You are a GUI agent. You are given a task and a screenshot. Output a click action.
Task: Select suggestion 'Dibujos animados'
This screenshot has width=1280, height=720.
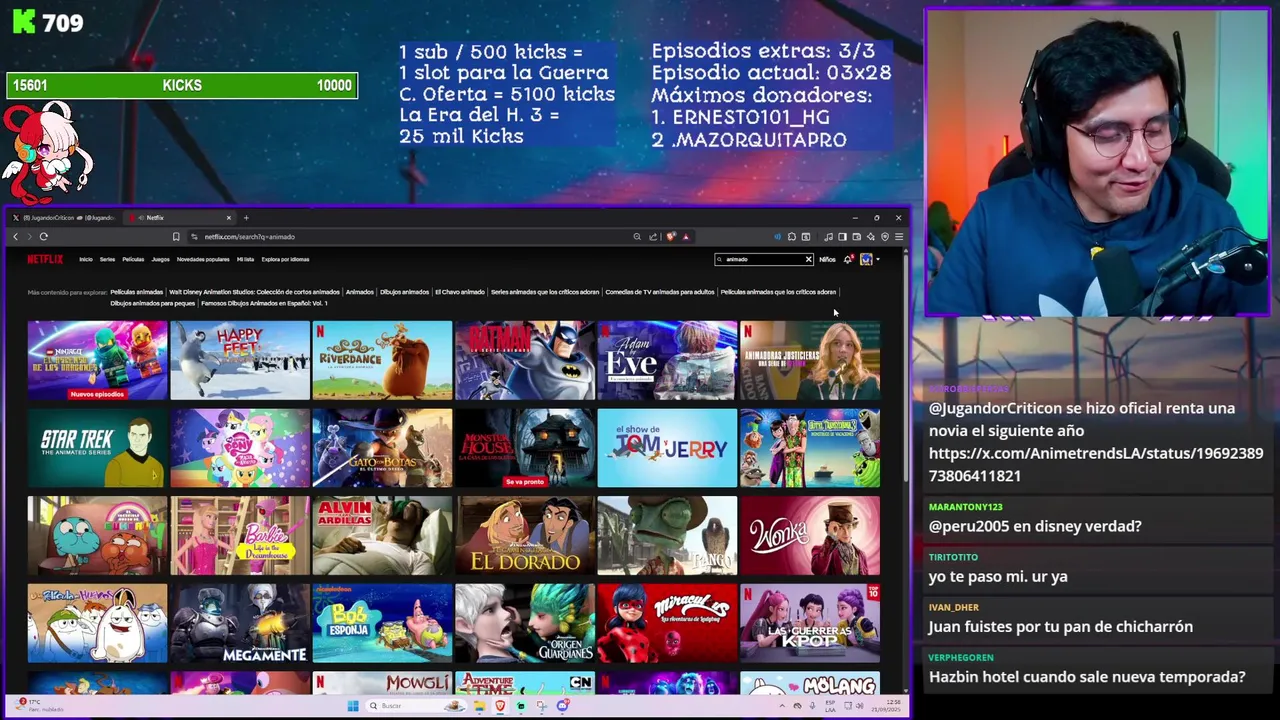[404, 292]
